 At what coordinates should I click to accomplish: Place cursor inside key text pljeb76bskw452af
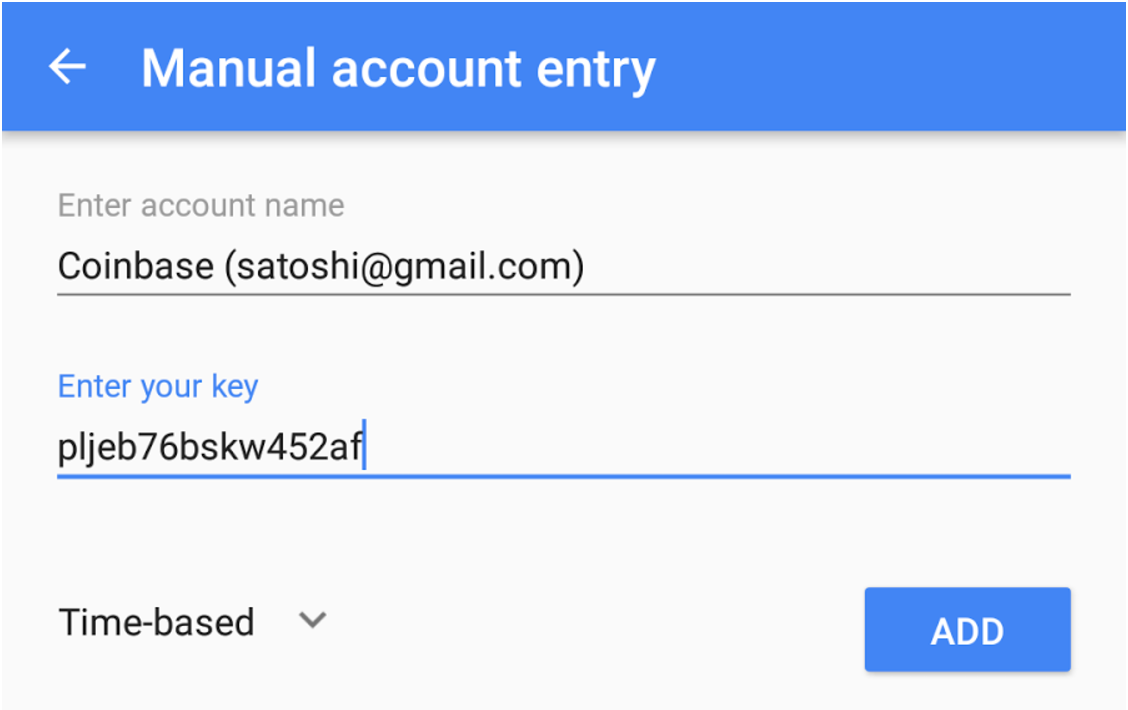coord(209,447)
